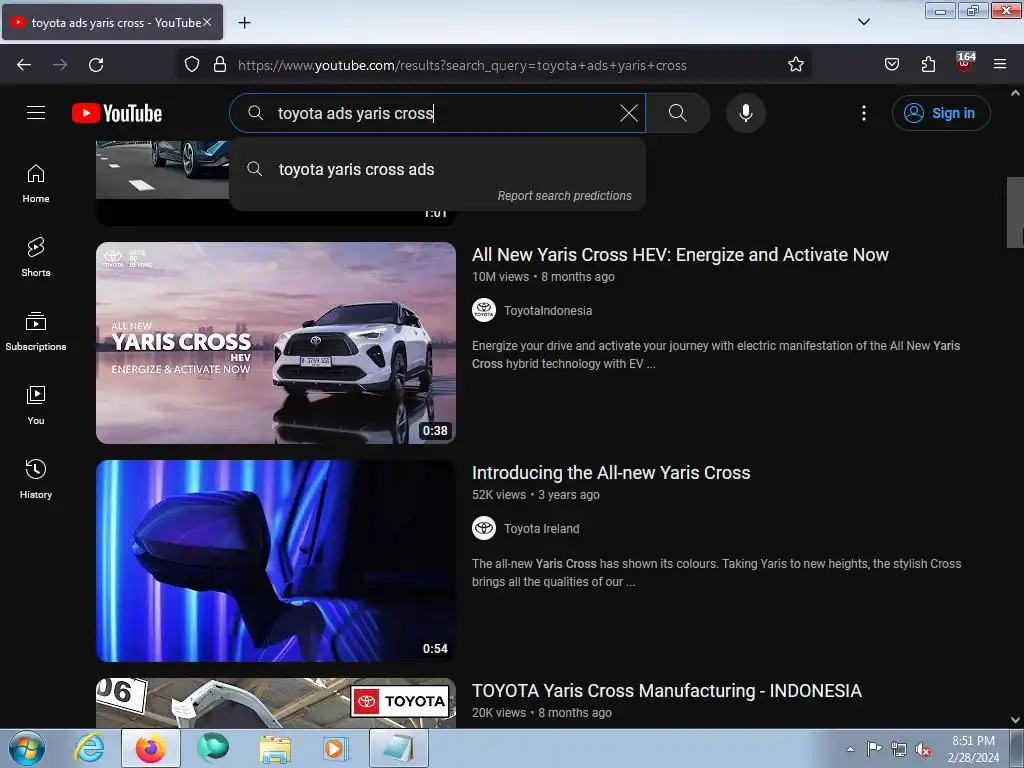
Task: Open All New Yaris Cross HEV thumbnail
Action: 276,343
